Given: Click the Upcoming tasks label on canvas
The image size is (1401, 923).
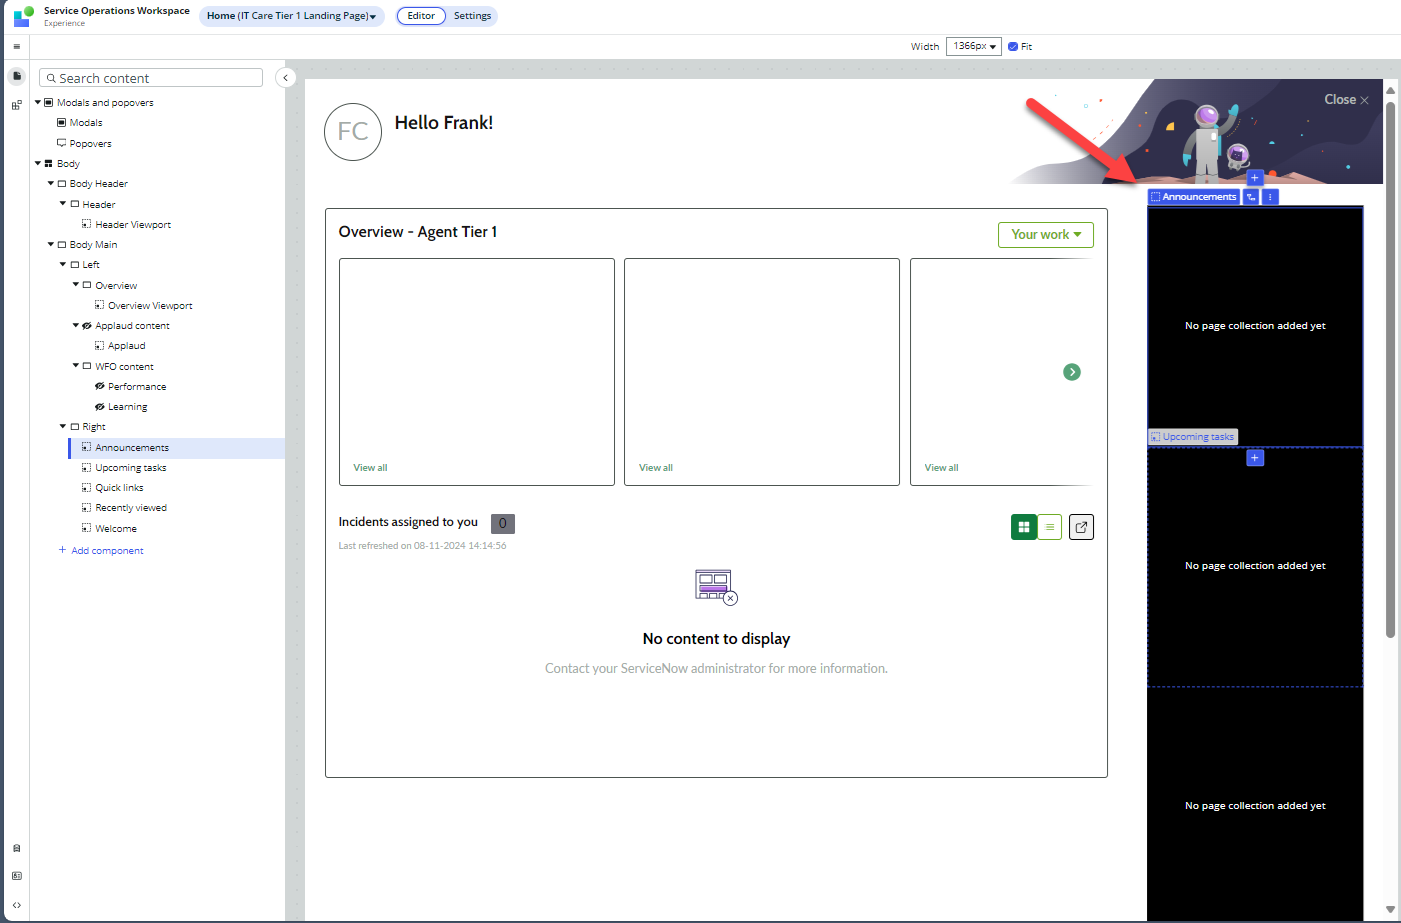Looking at the screenshot, I should [x=1193, y=437].
